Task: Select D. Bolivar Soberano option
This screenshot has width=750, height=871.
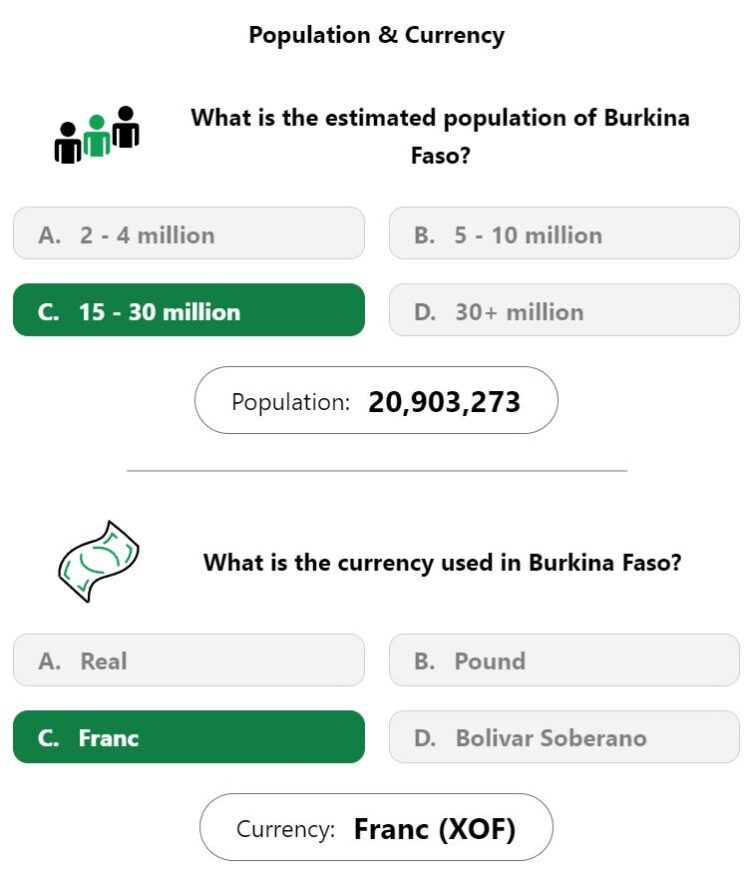Action: [x=564, y=737]
